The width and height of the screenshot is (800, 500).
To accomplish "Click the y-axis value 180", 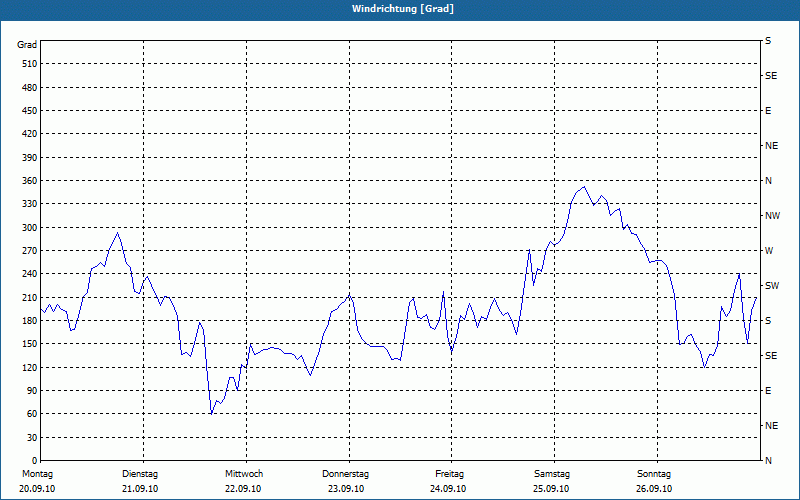I will [x=30, y=321].
